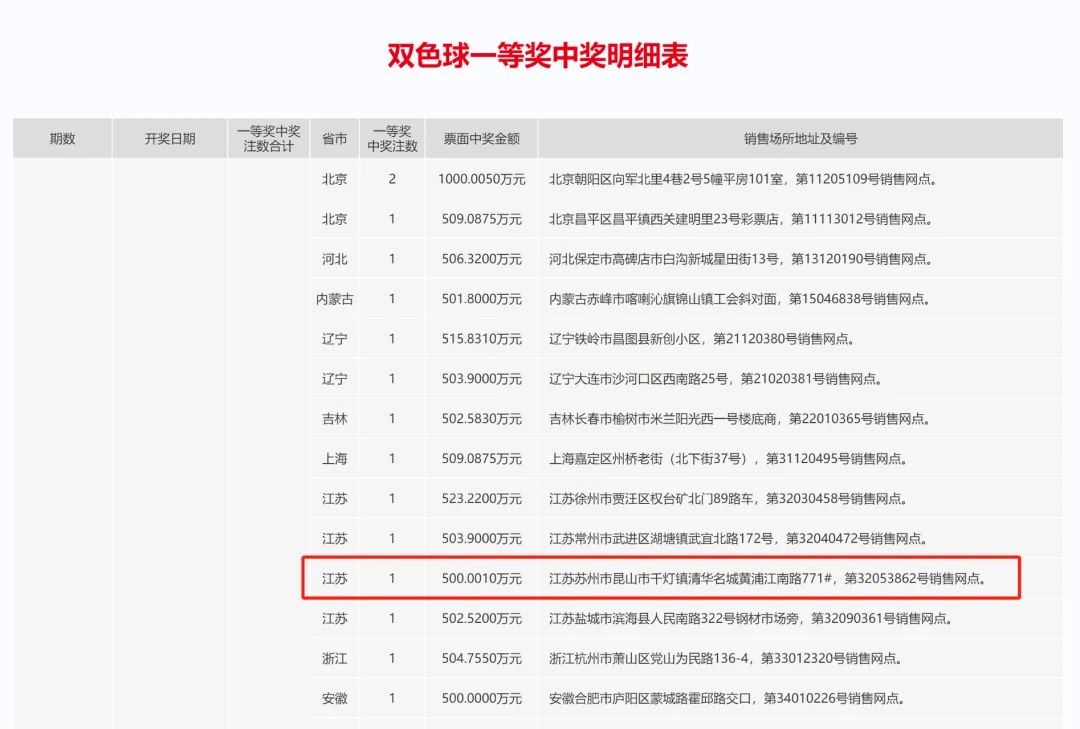The width and height of the screenshot is (1080, 729).
Task: Click the 销售场所地址及编号 column header
Action: coord(800,139)
